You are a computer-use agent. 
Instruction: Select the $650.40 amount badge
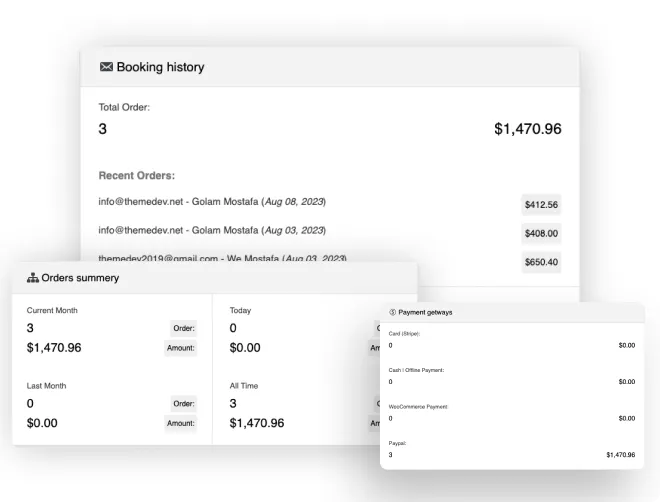[541, 262]
